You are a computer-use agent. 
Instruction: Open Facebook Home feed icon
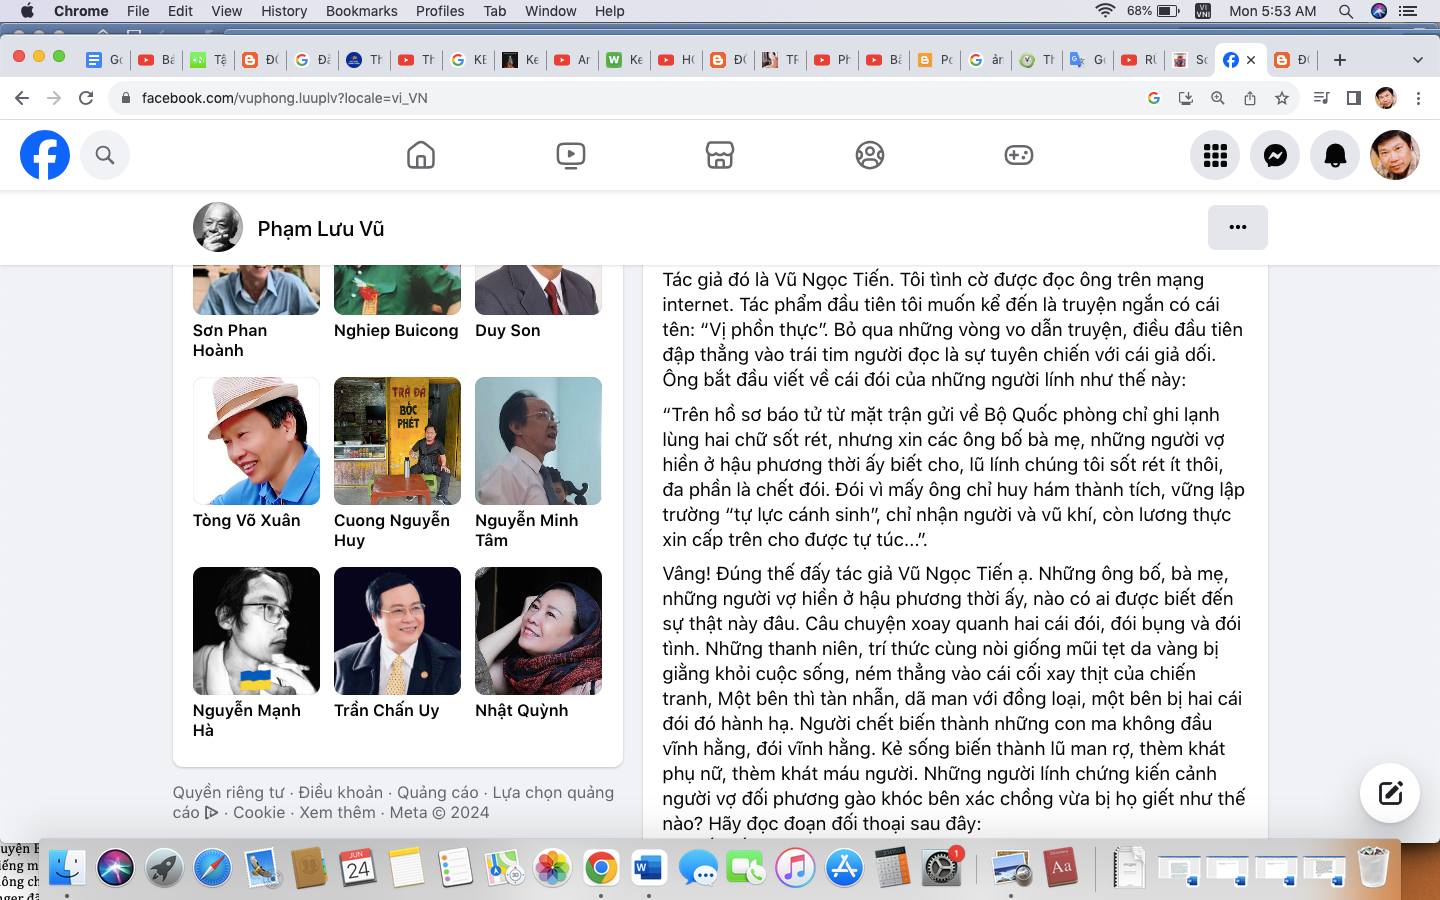(421, 155)
